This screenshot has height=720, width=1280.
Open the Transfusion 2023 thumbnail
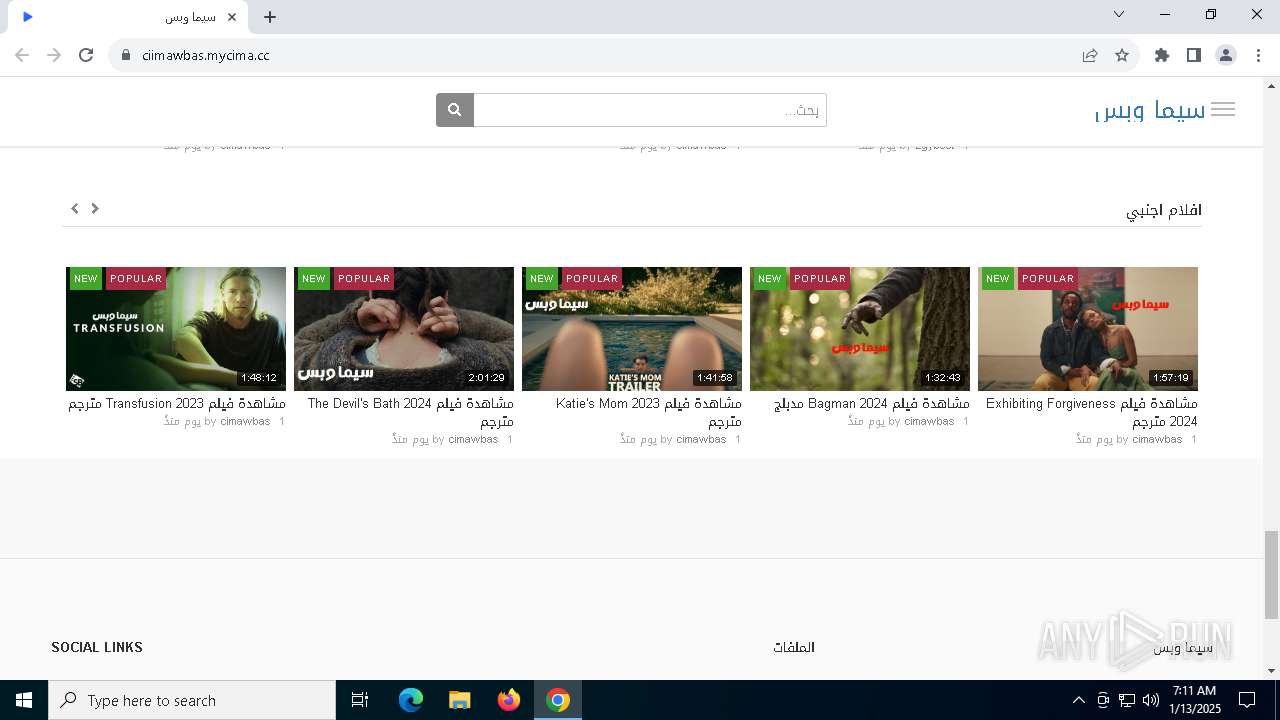[176, 329]
